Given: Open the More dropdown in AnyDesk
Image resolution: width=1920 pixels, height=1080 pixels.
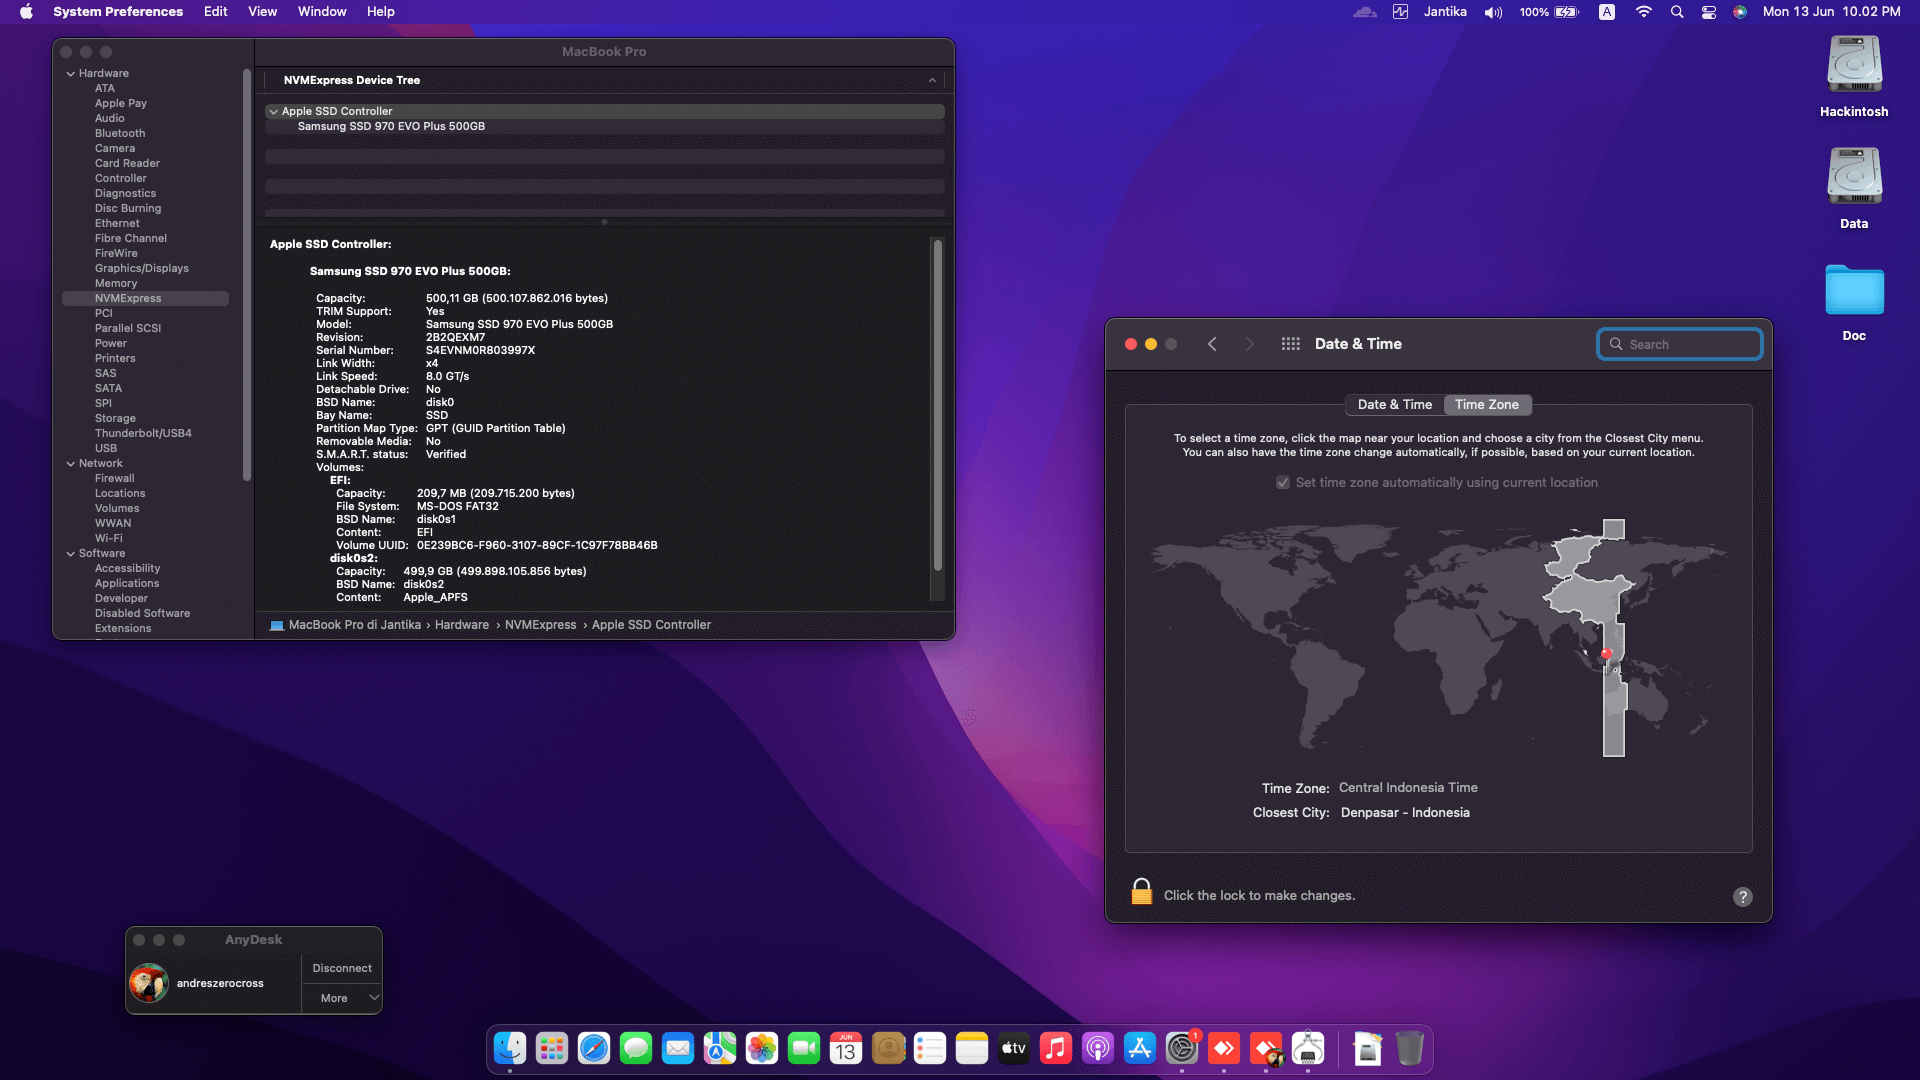Looking at the screenshot, I should 343,998.
